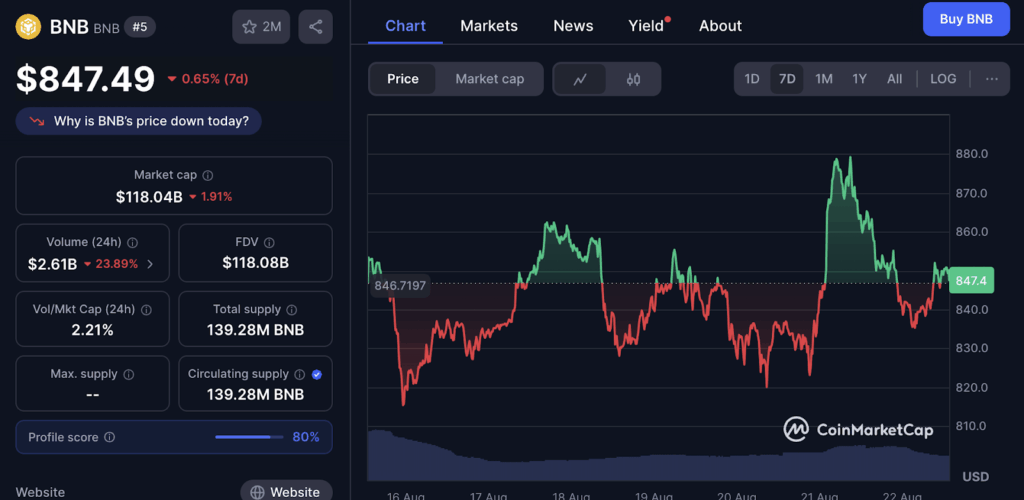Open the chart more options menu
Screen dimensions: 1024x500
pos(991,79)
